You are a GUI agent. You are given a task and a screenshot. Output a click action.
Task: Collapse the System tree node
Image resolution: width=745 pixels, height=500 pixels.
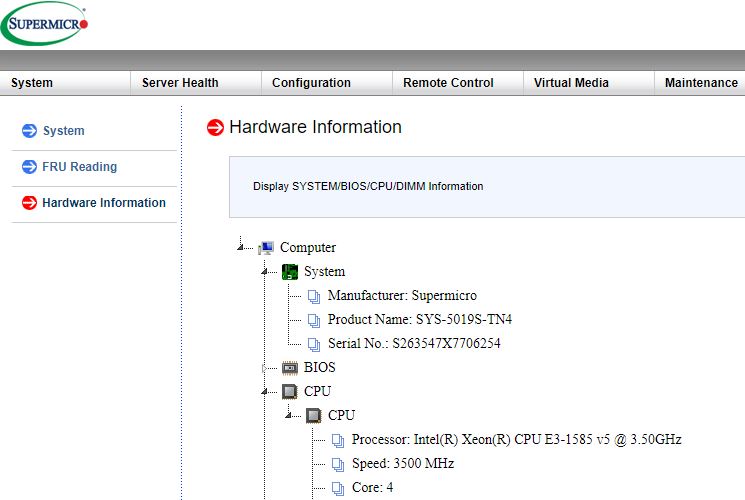click(265, 271)
